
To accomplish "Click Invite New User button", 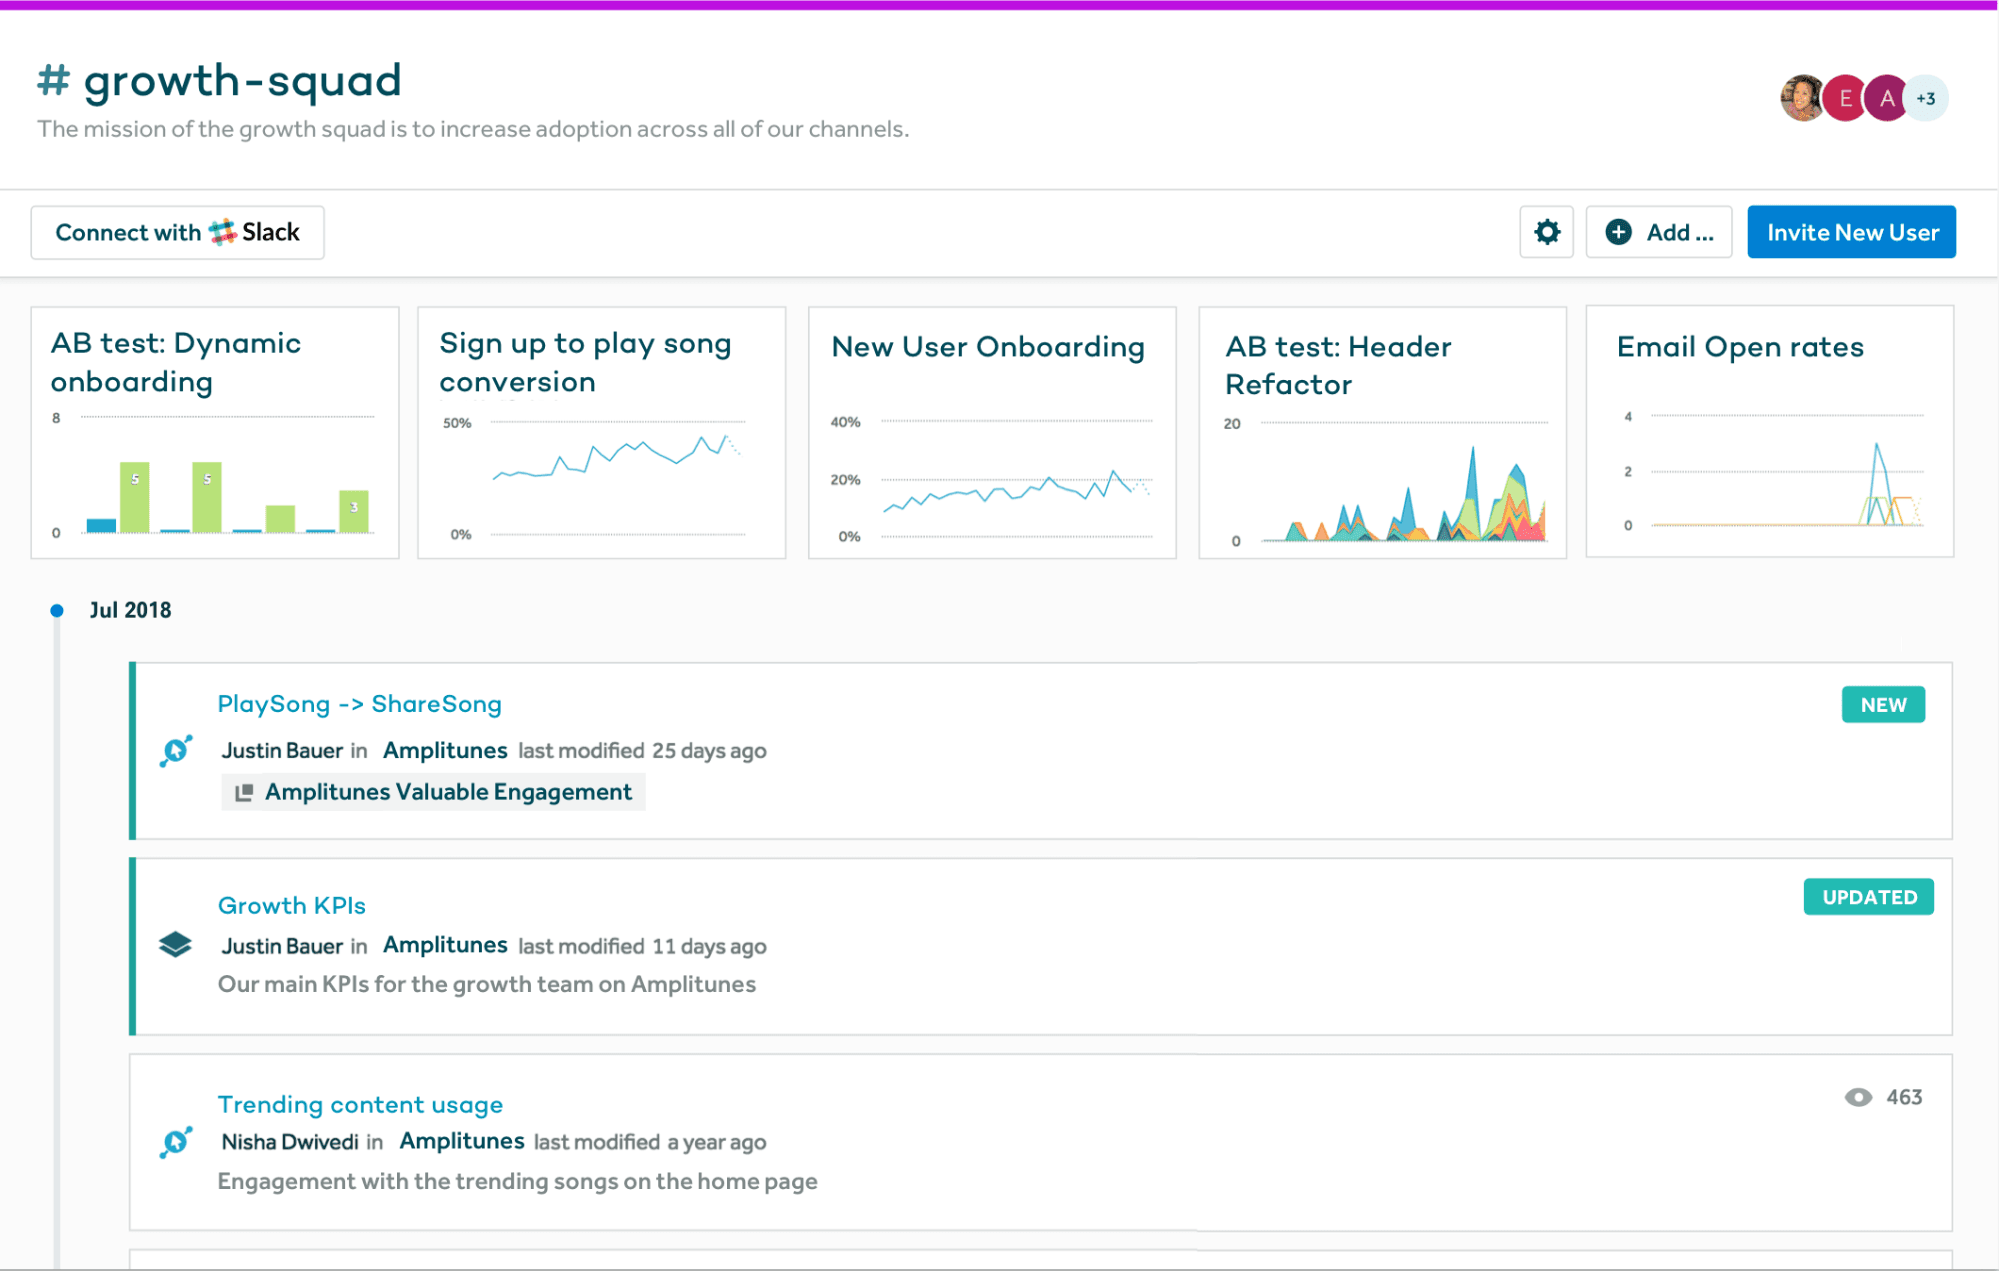I will 1851,232.
